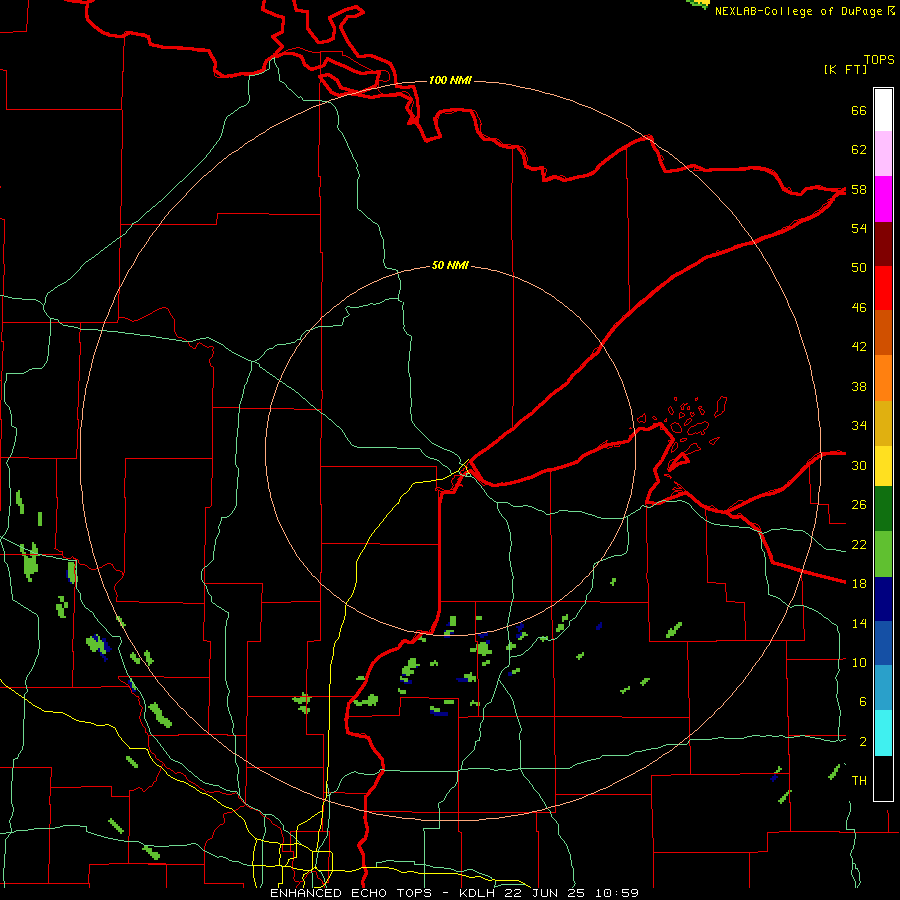Click the '42' scale value
900x900 pixels.
point(859,347)
